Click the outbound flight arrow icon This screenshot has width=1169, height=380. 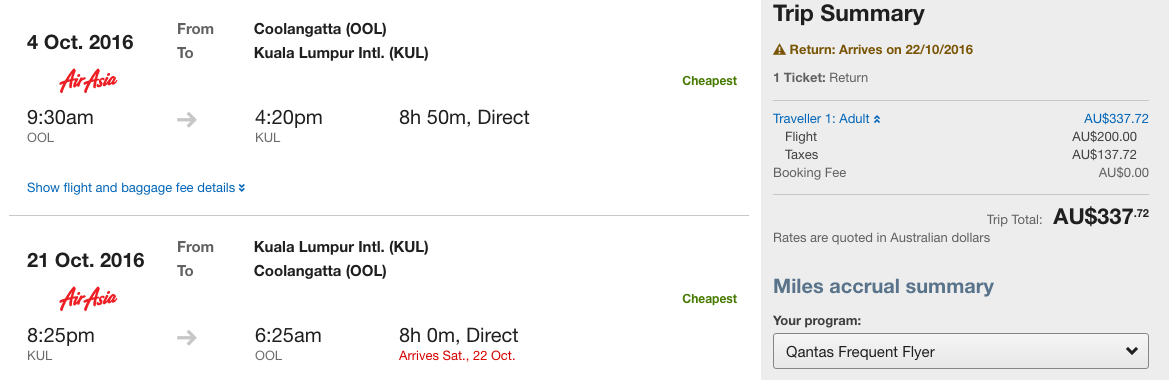tap(187, 119)
